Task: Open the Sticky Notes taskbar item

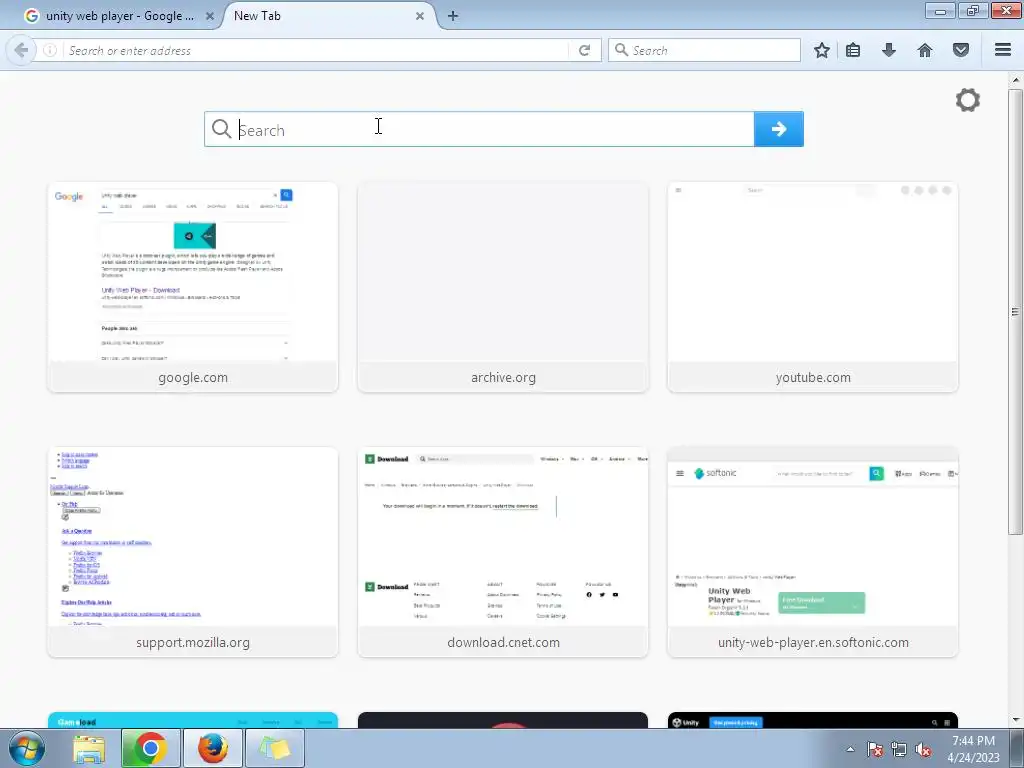Action: click(275, 748)
